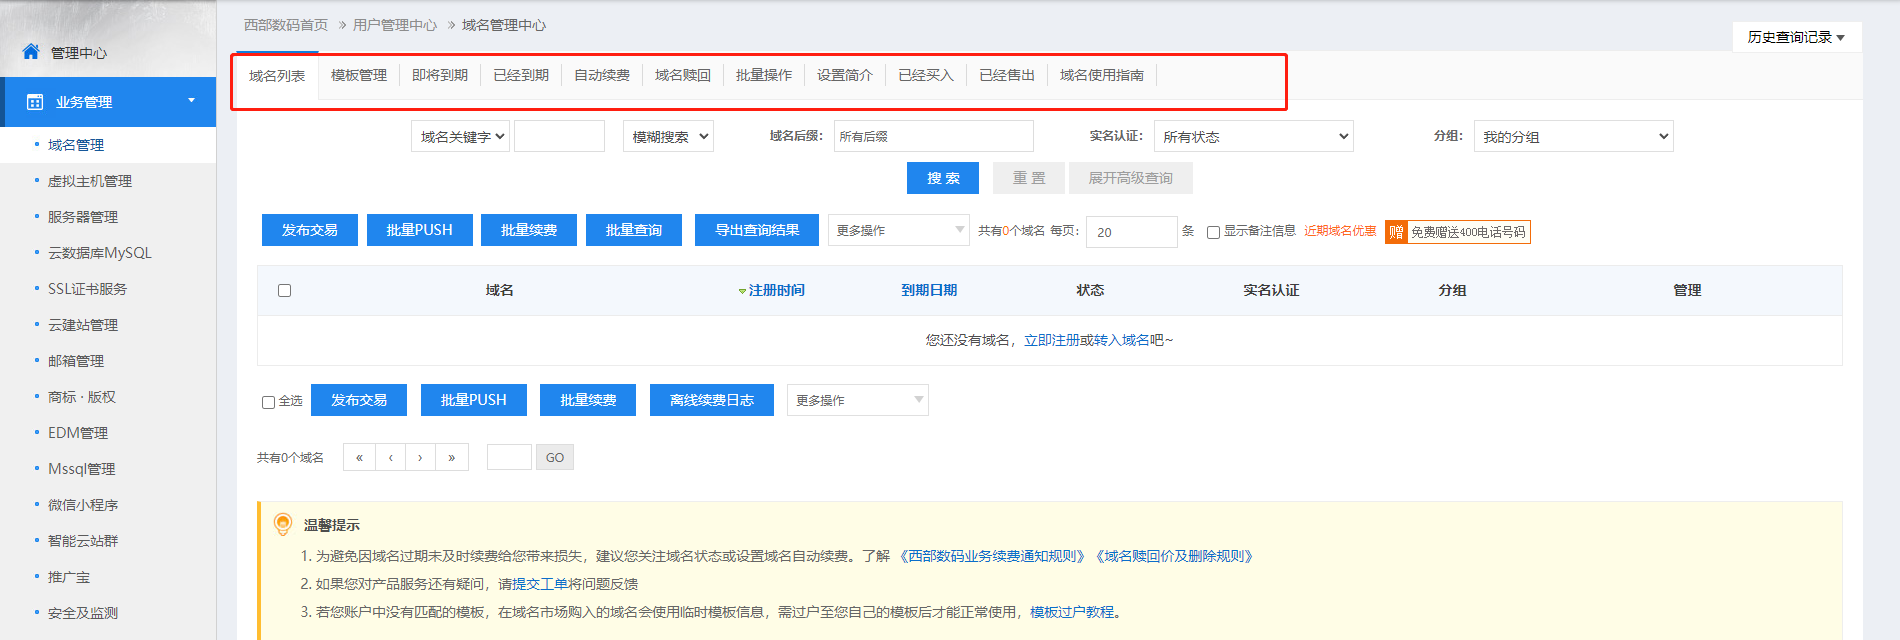This screenshot has width=1900, height=640.
Task: Go to next page with › button
Action: (420, 457)
